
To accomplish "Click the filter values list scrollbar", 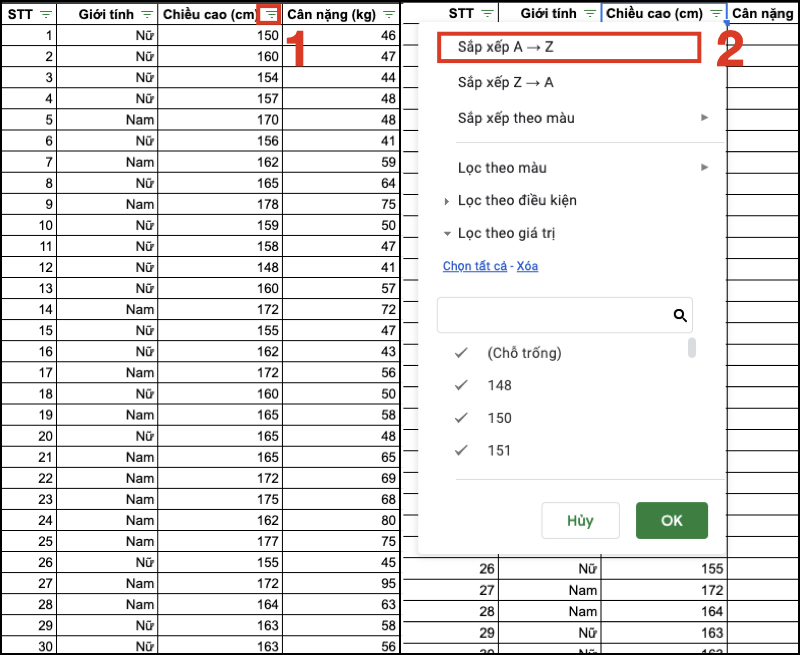I will pyautogui.click(x=692, y=348).
